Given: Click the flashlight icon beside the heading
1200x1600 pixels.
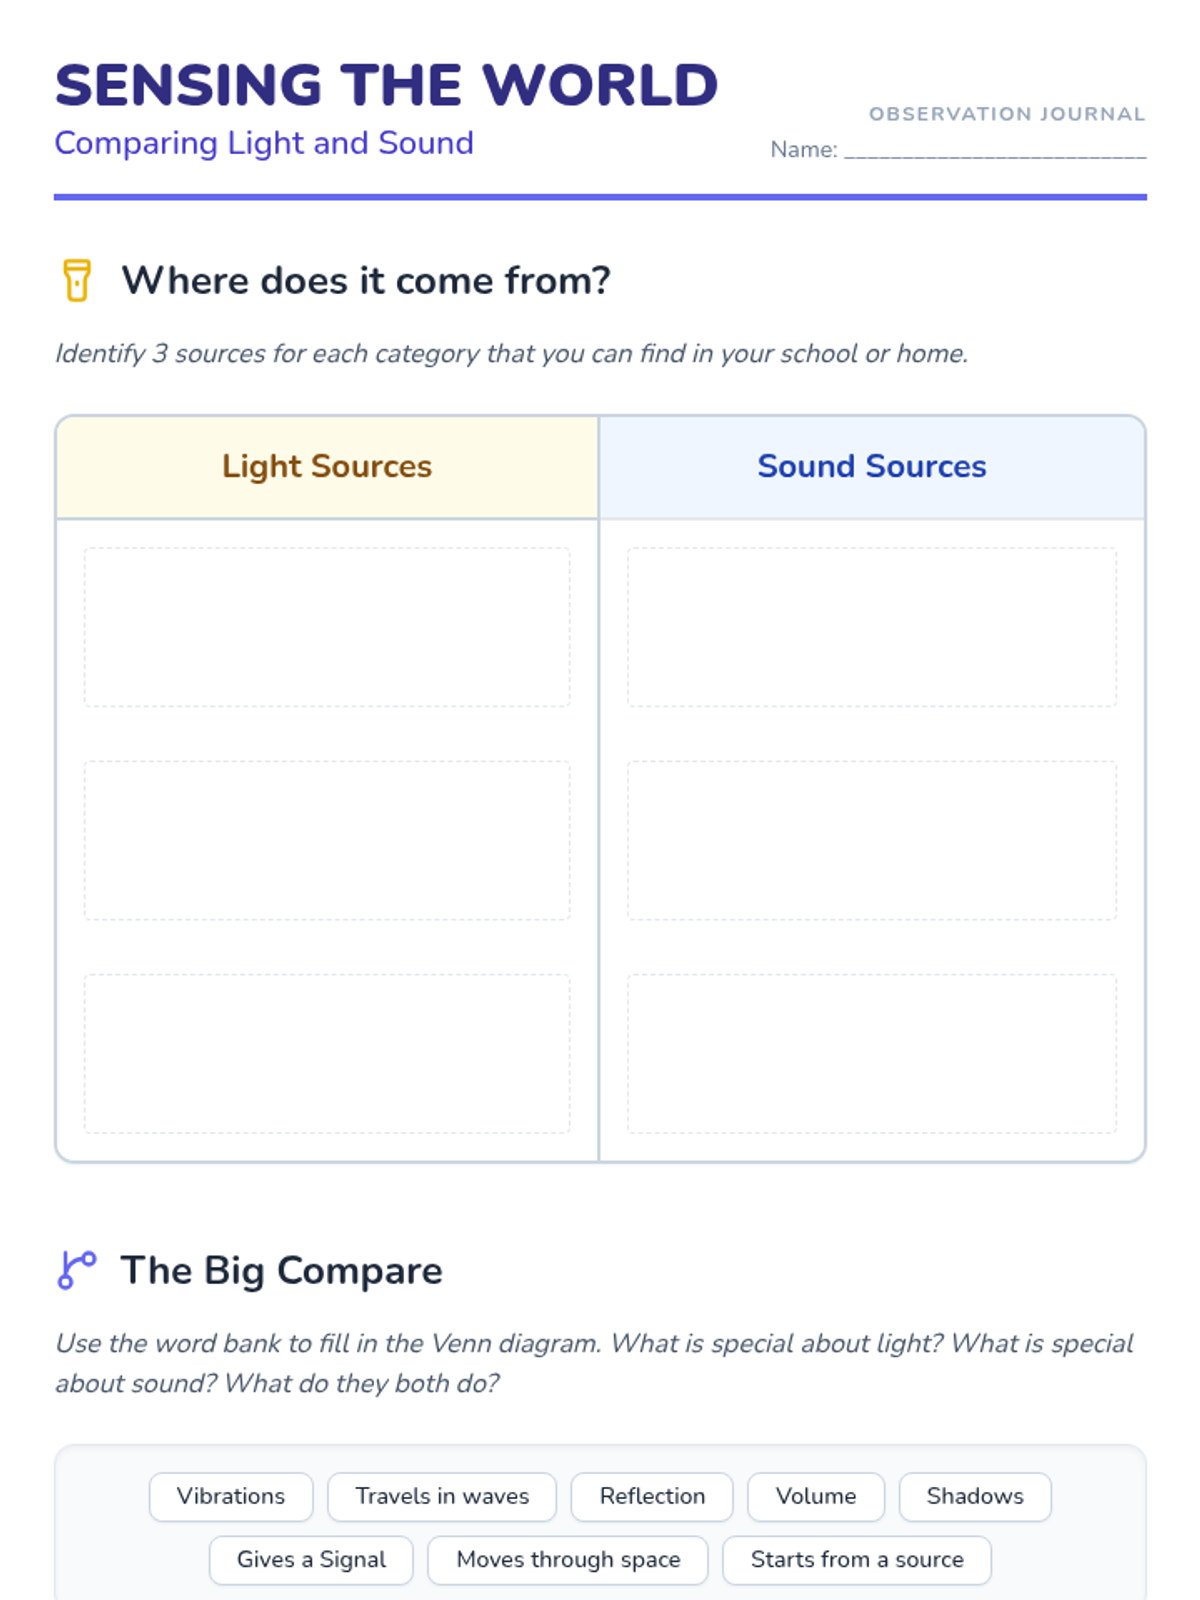Looking at the screenshot, I should click(x=77, y=280).
